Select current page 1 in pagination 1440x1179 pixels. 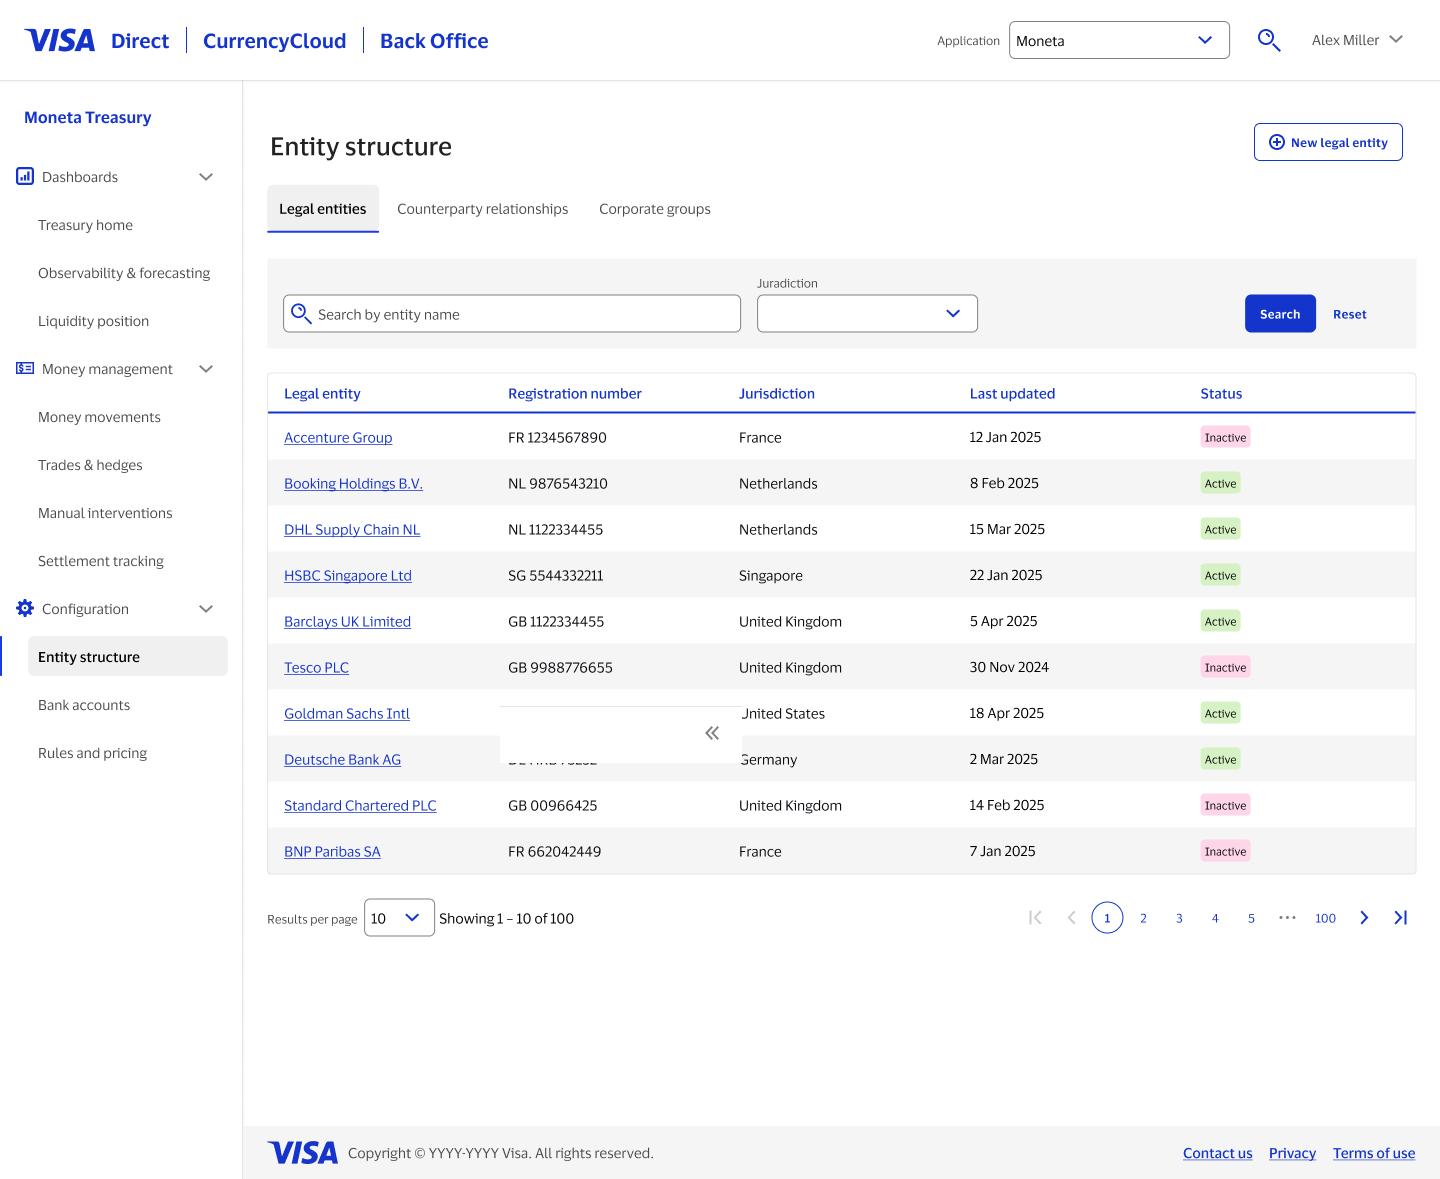pyautogui.click(x=1107, y=917)
